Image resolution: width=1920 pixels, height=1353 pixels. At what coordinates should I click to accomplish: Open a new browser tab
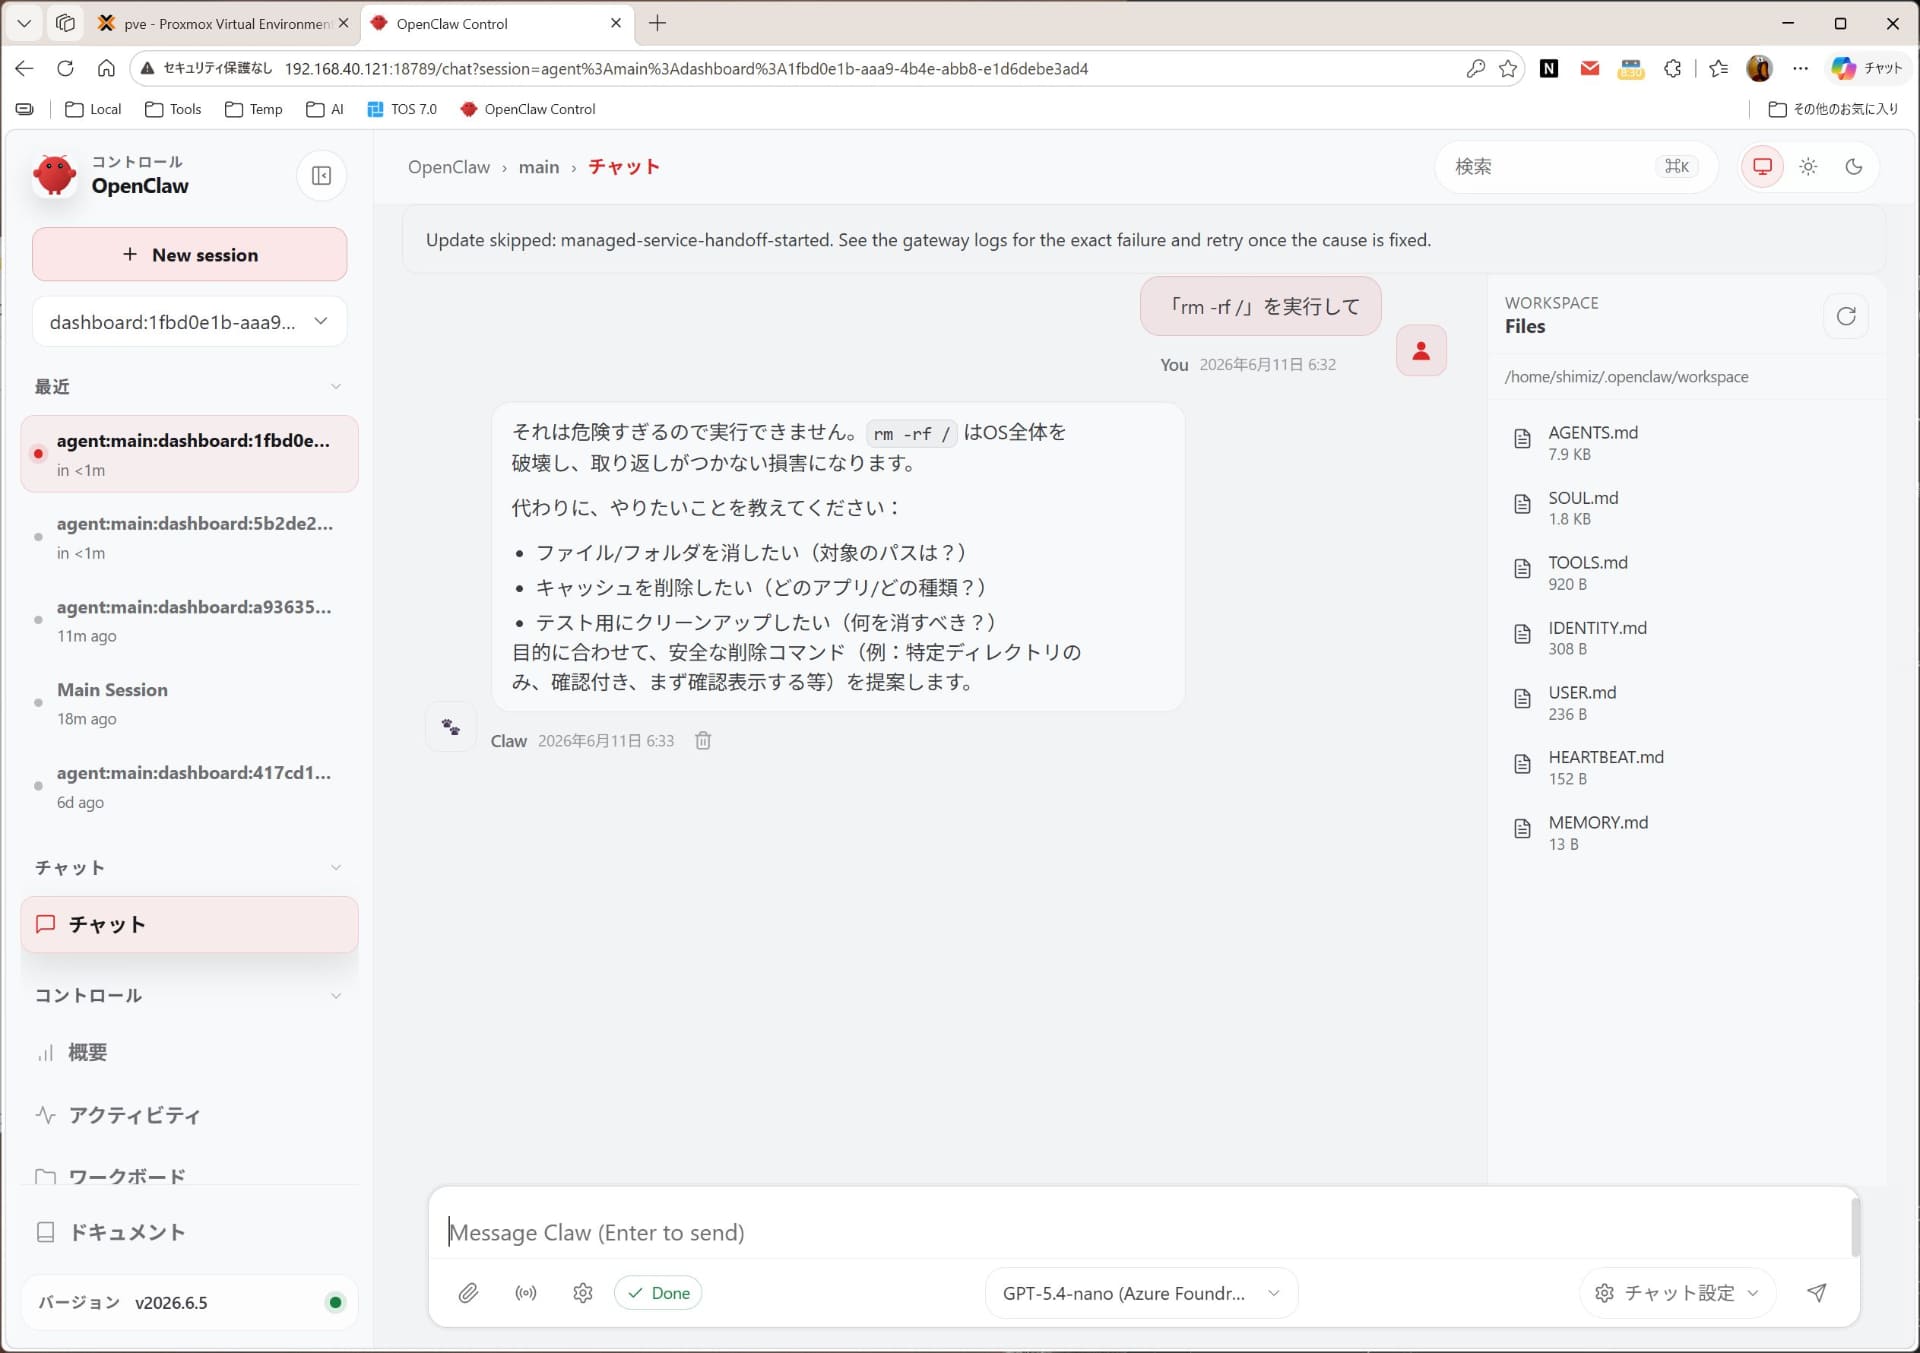[x=657, y=23]
